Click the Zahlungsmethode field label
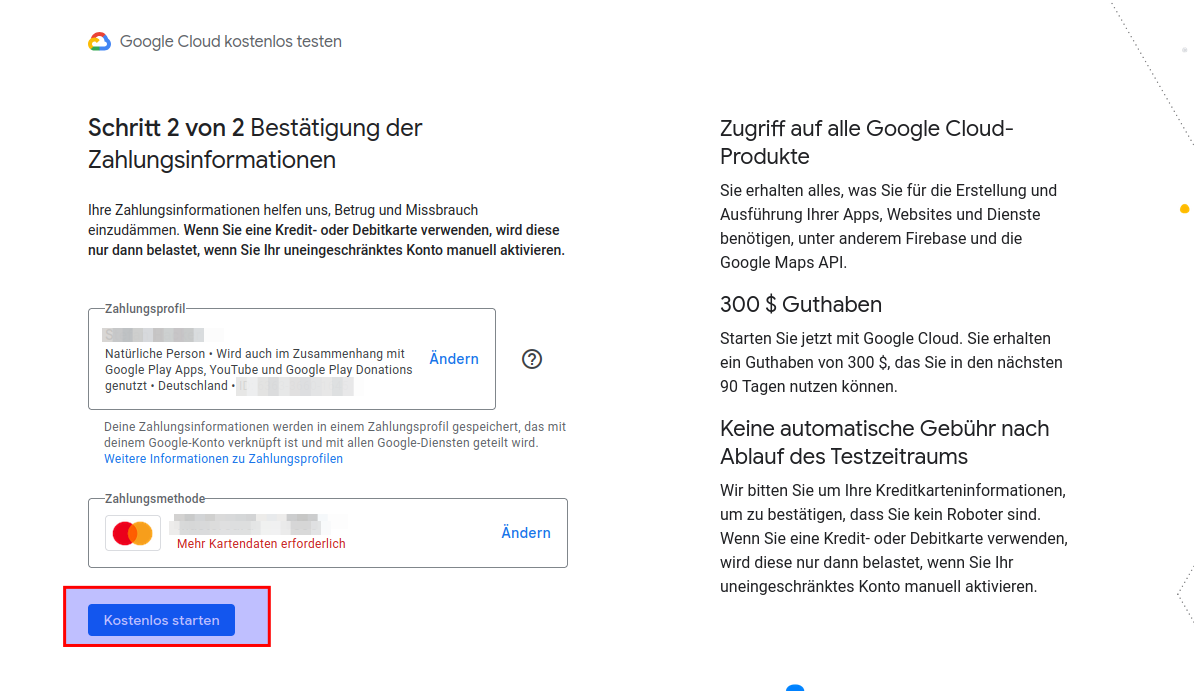The width and height of the screenshot is (1194, 691). pos(155,499)
